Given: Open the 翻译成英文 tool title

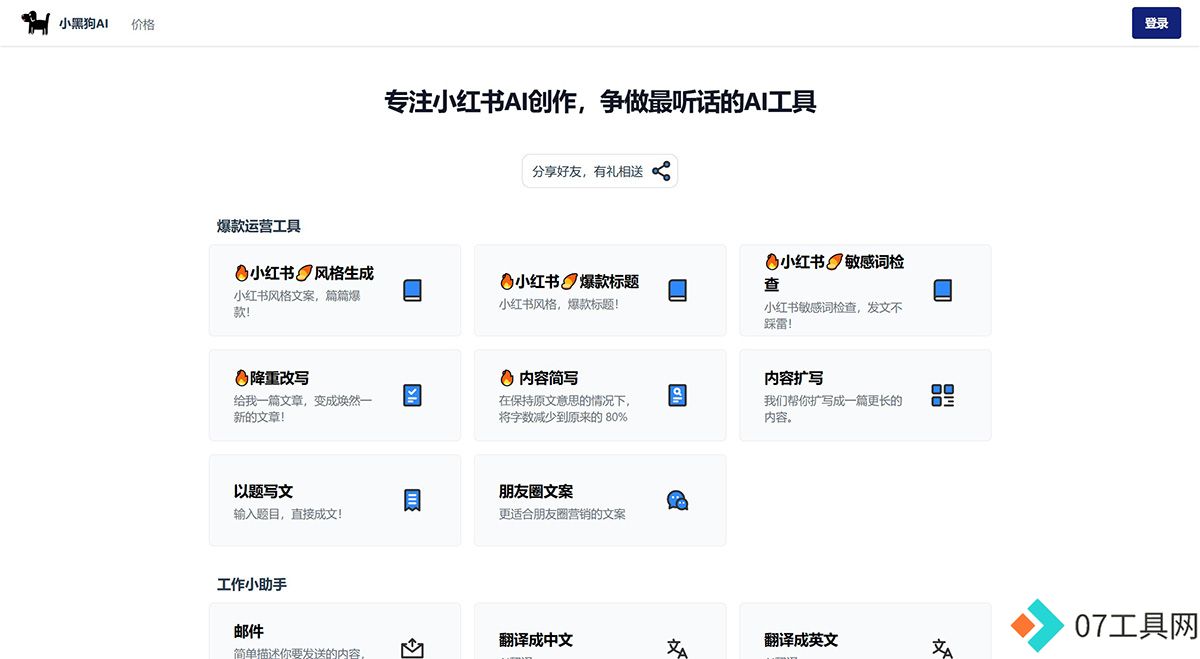Looking at the screenshot, I should (x=801, y=639).
